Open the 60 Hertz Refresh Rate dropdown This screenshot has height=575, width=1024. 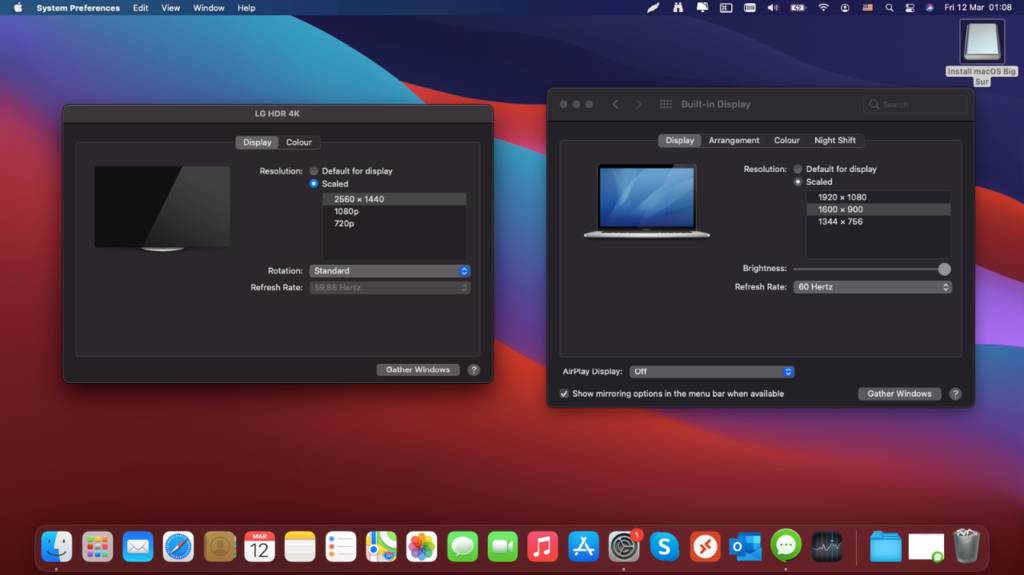[x=872, y=287]
